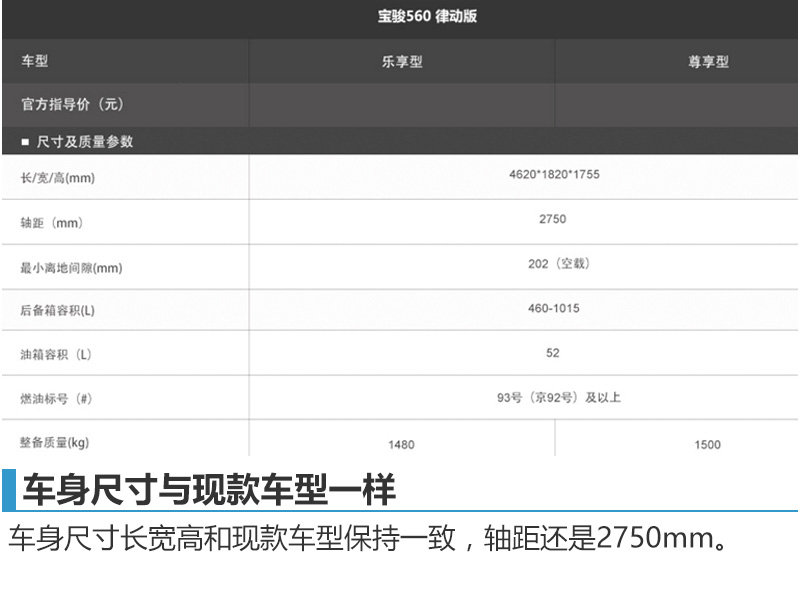The height and width of the screenshot is (600, 800).
Task: Click the dimensions value "4620*1820*1755"
Action: pyautogui.click(x=554, y=174)
